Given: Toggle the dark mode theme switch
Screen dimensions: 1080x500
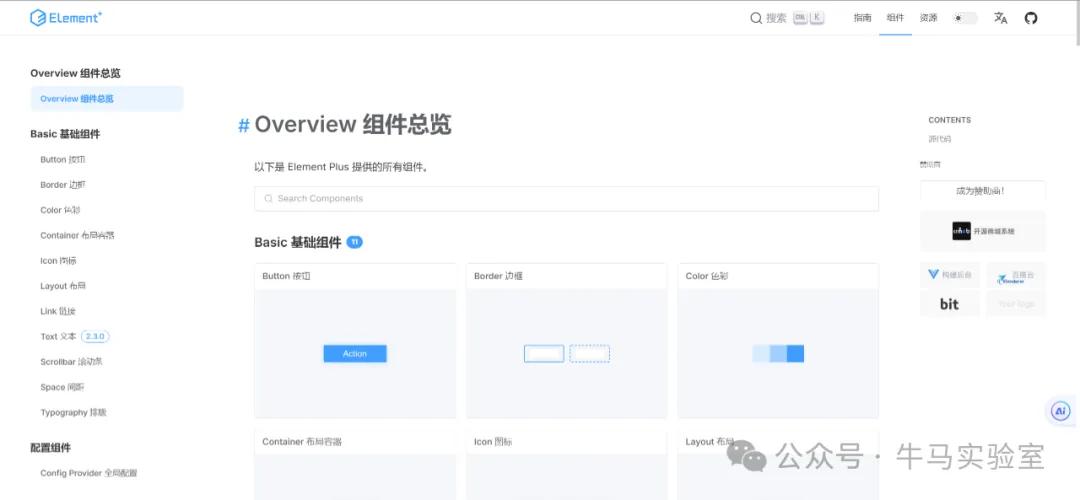Looking at the screenshot, I should pyautogui.click(x=965, y=18).
